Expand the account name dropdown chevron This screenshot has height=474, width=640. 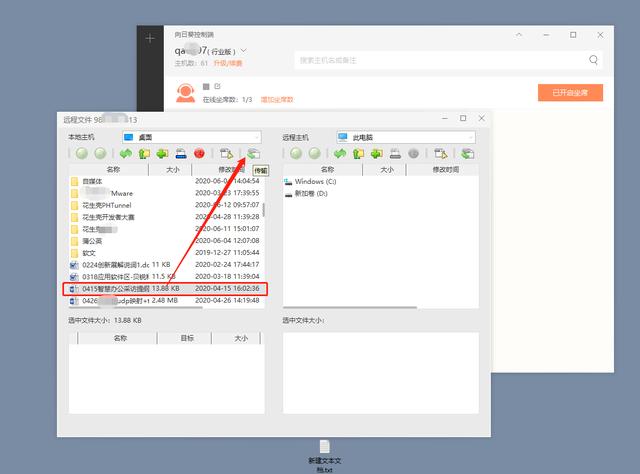point(244,50)
